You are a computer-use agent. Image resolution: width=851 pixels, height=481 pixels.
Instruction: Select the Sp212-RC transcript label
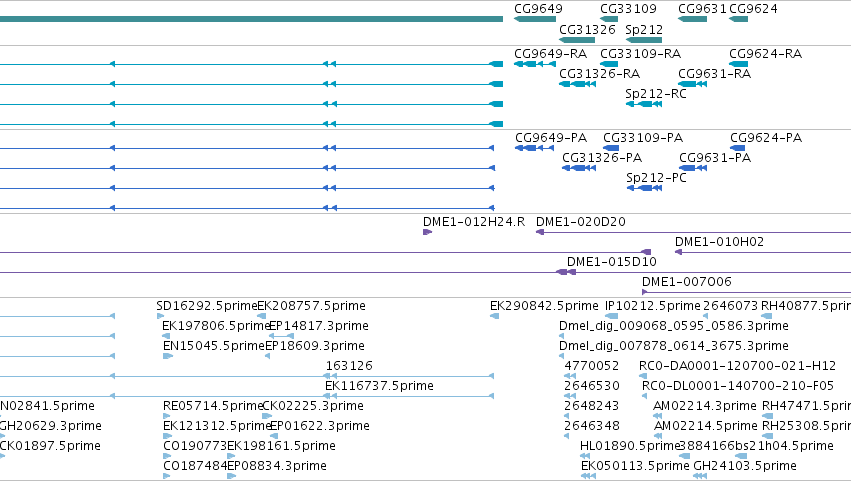[656, 94]
